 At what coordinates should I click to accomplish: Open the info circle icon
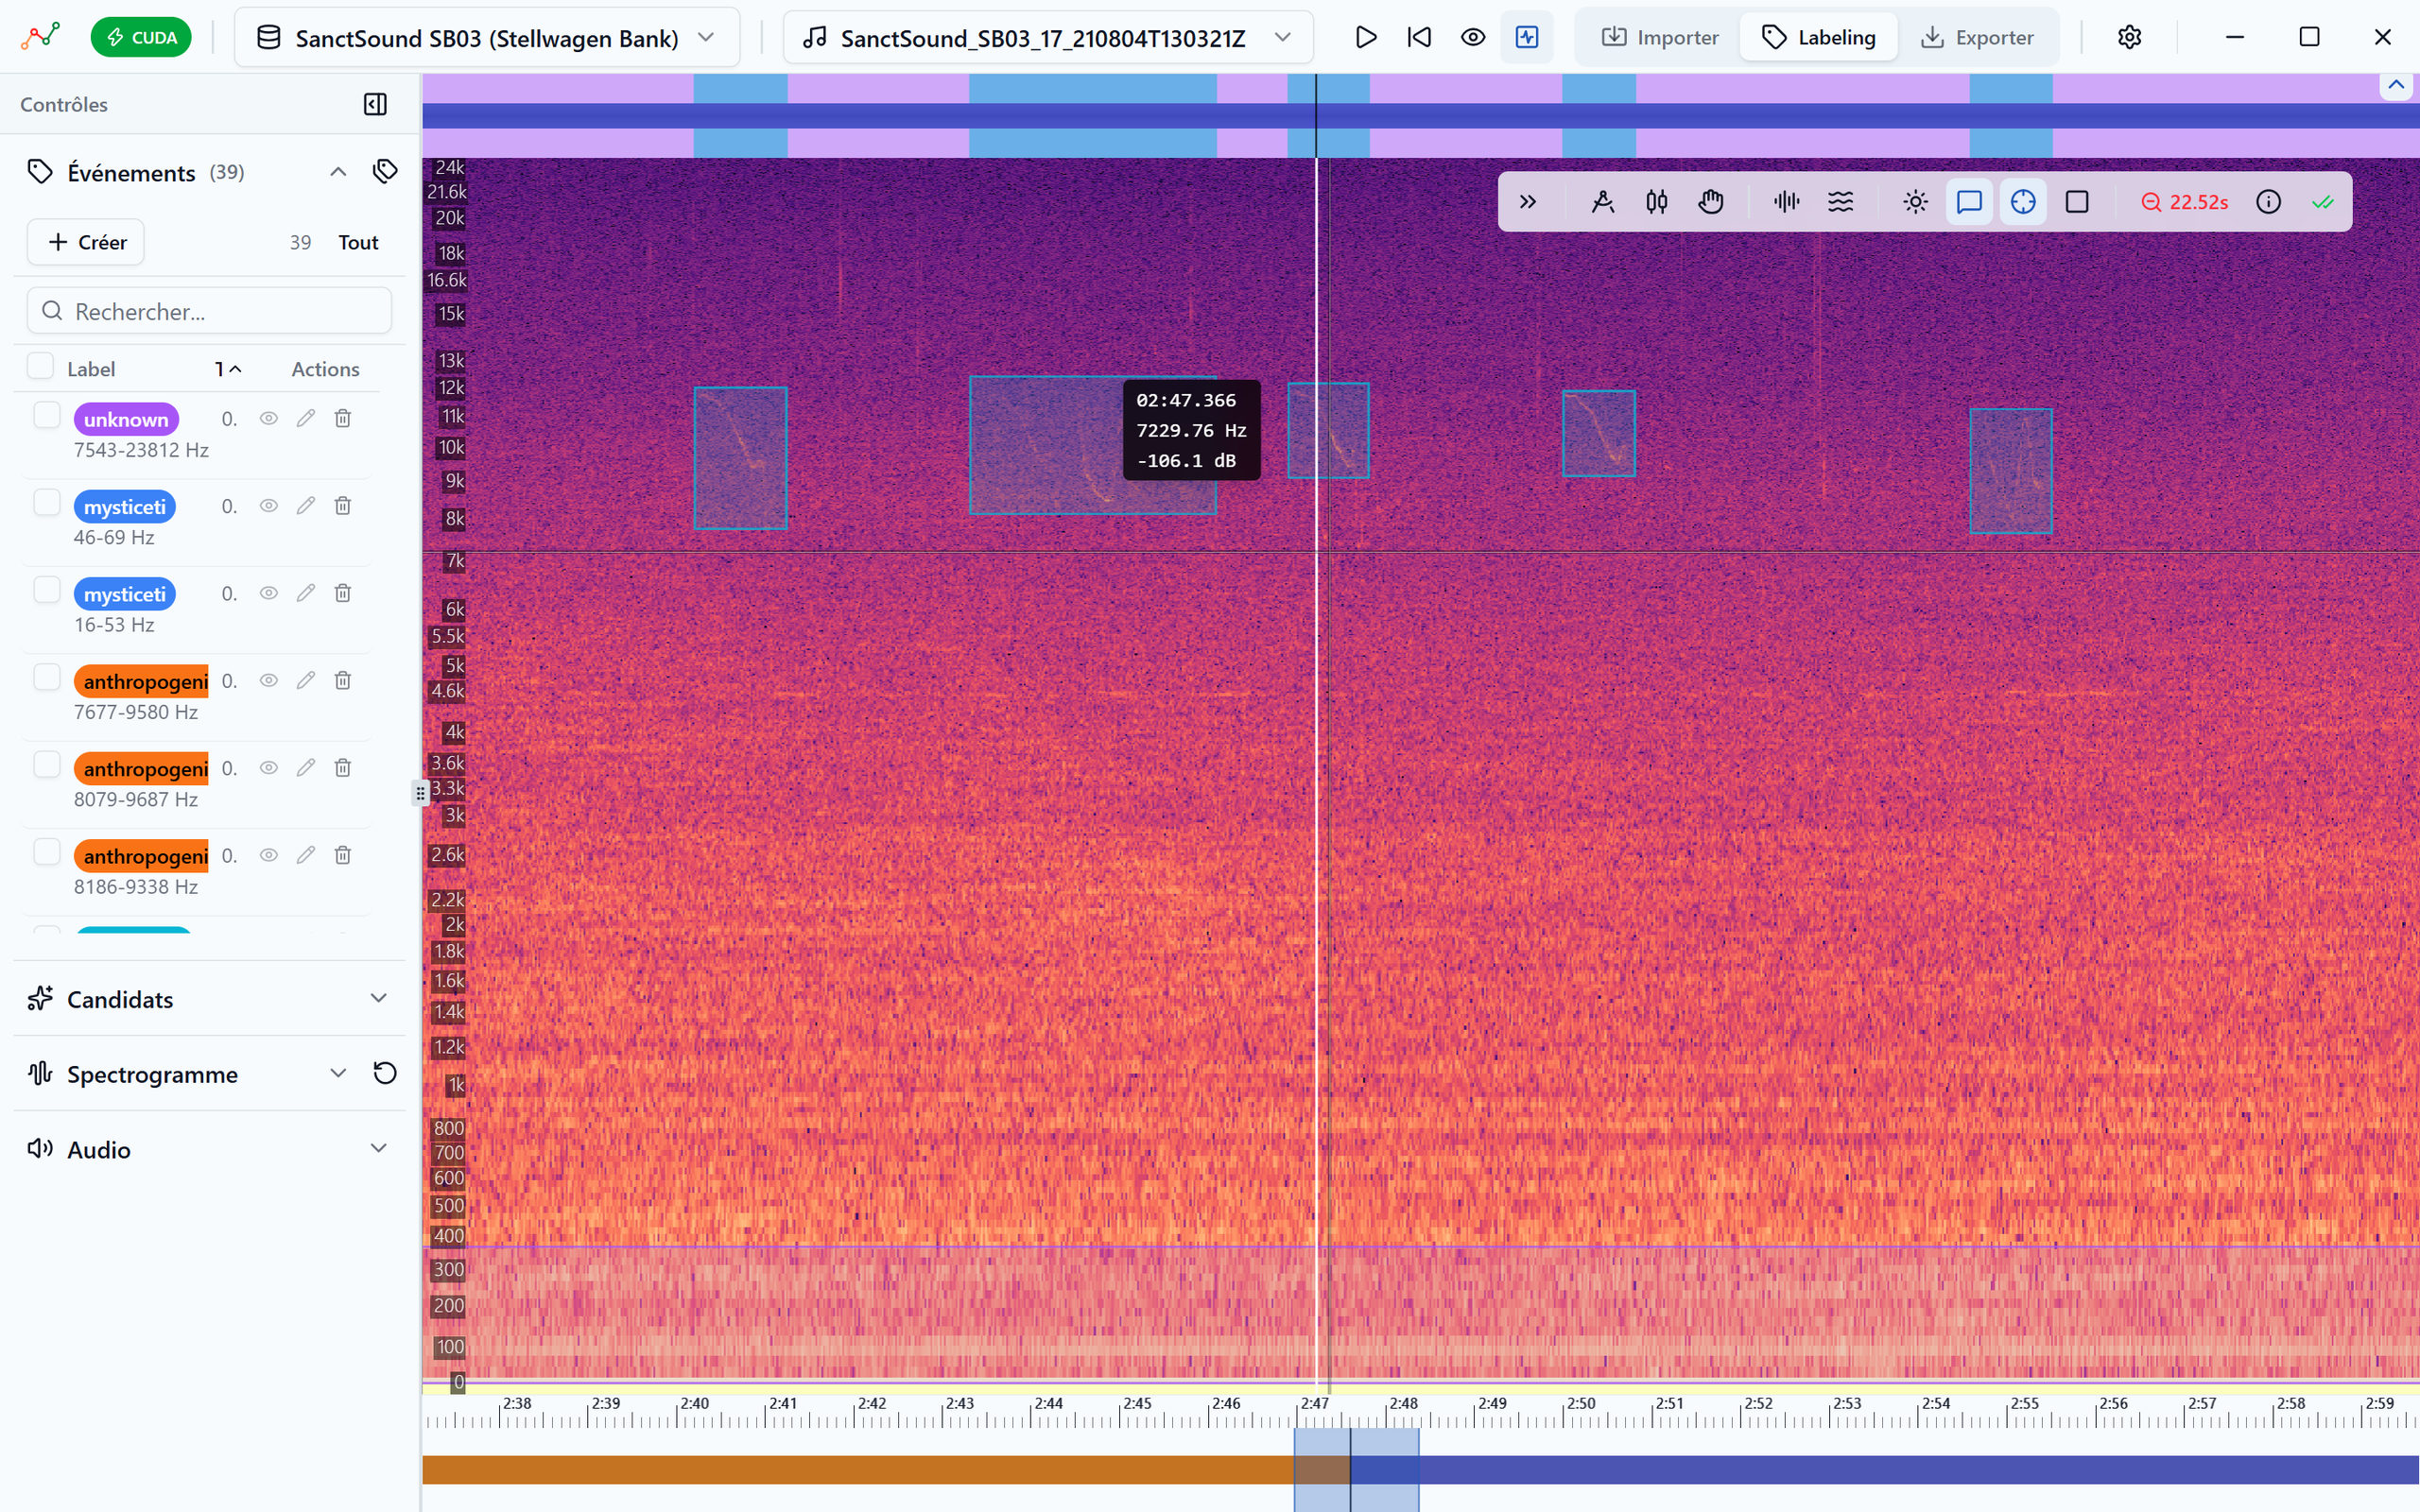coord(2268,202)
